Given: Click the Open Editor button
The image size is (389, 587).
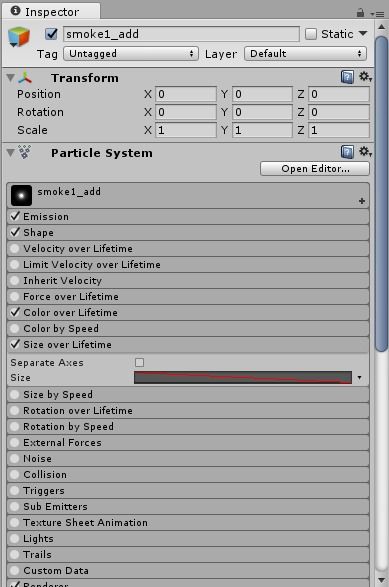Looking at the screenshot, I should coord(315,168).
